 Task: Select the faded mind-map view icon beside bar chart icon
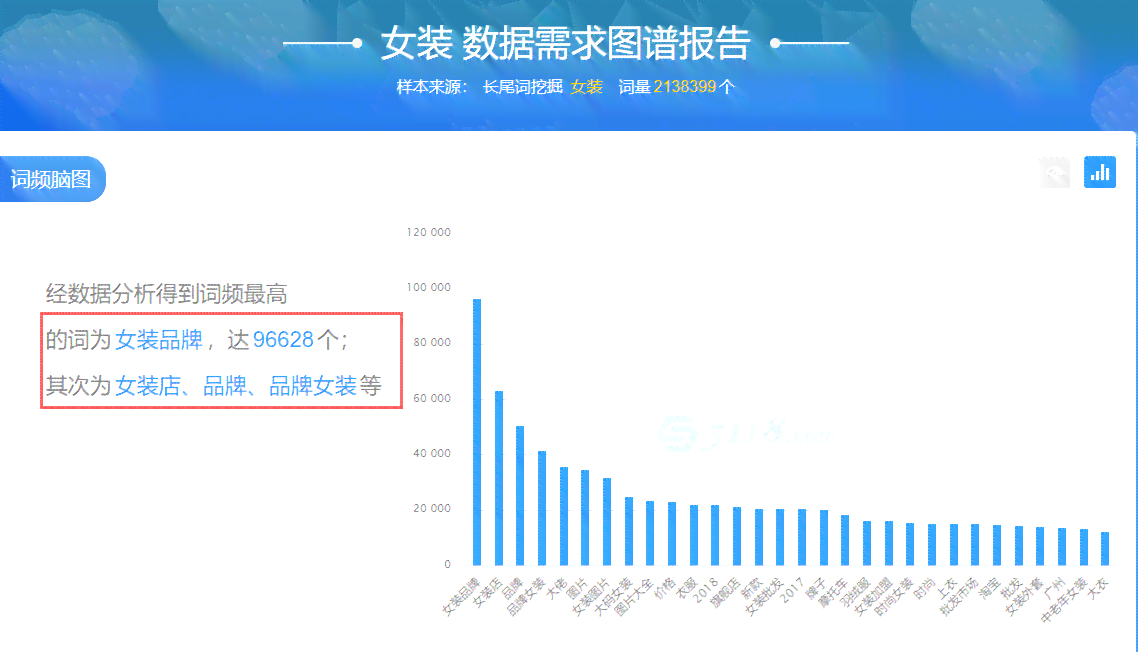click(1055, 172)
